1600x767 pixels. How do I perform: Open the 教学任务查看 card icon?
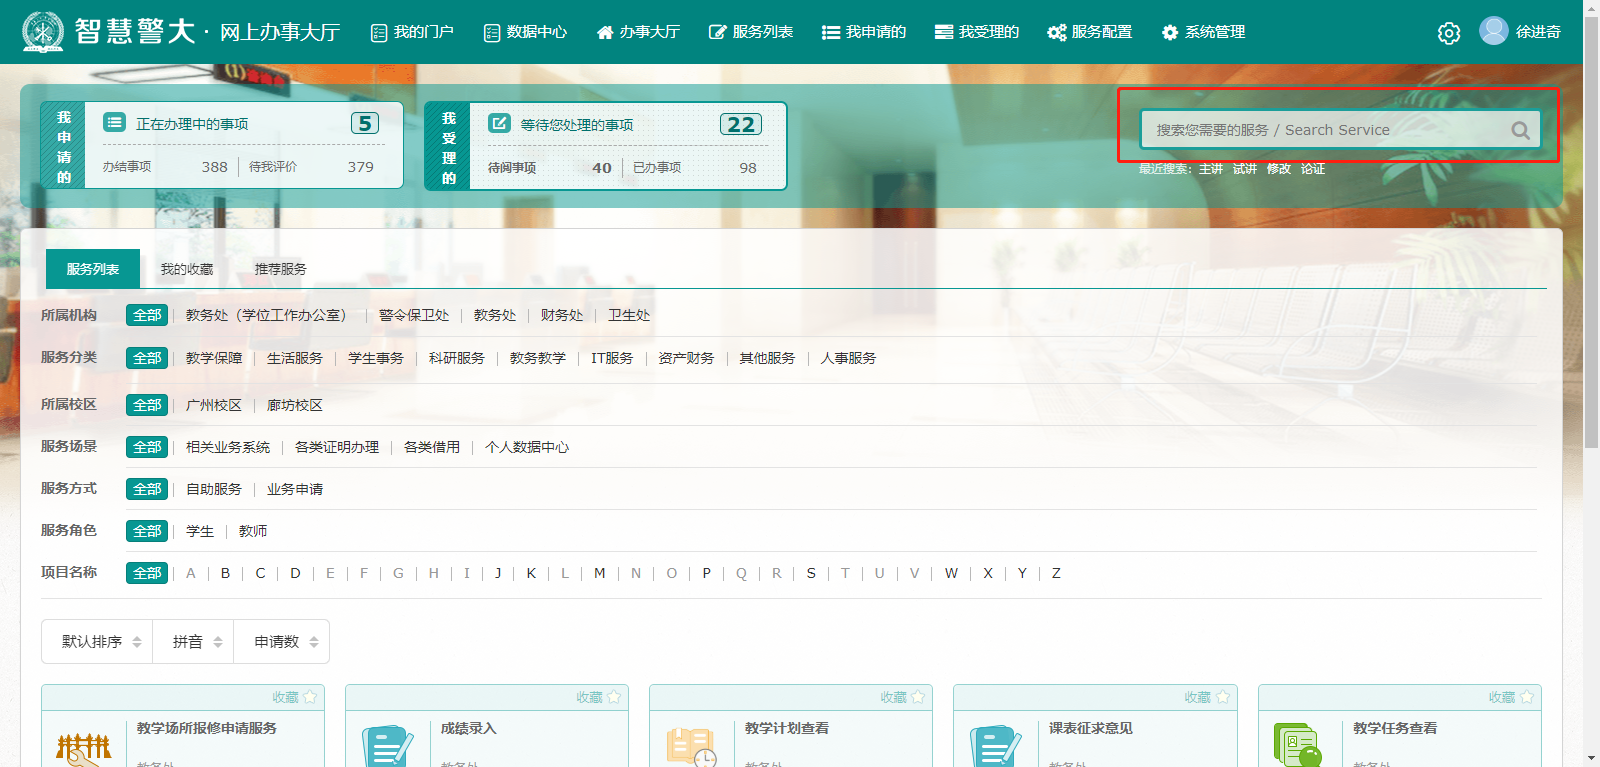(1298, 747)
